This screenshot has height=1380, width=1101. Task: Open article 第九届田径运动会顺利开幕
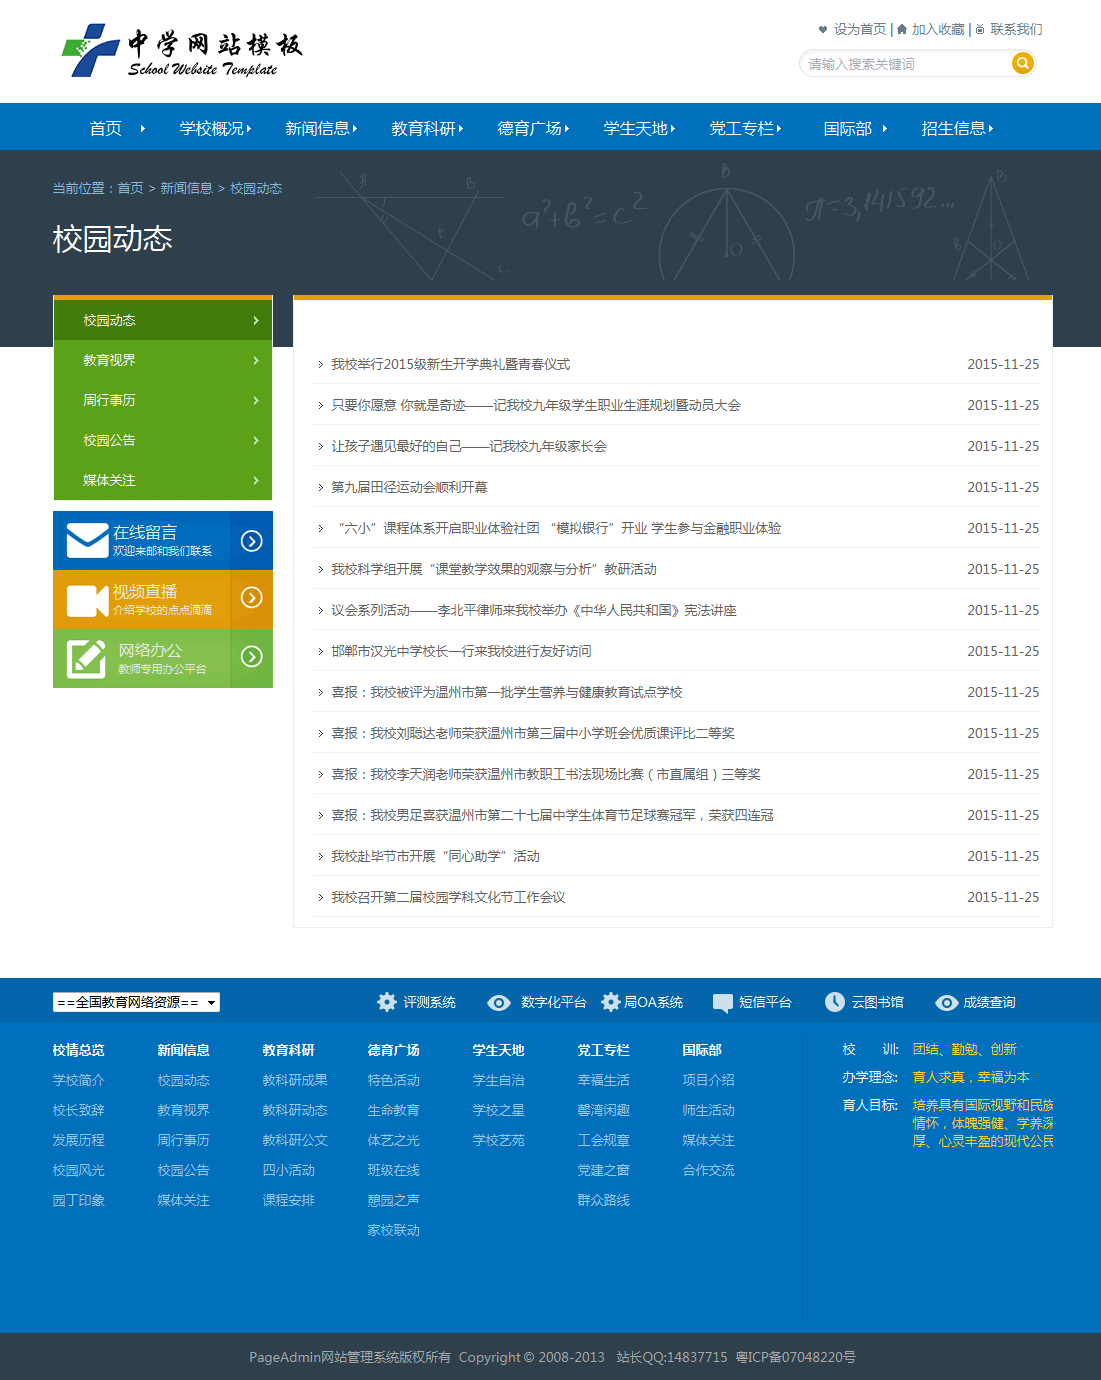409,487
